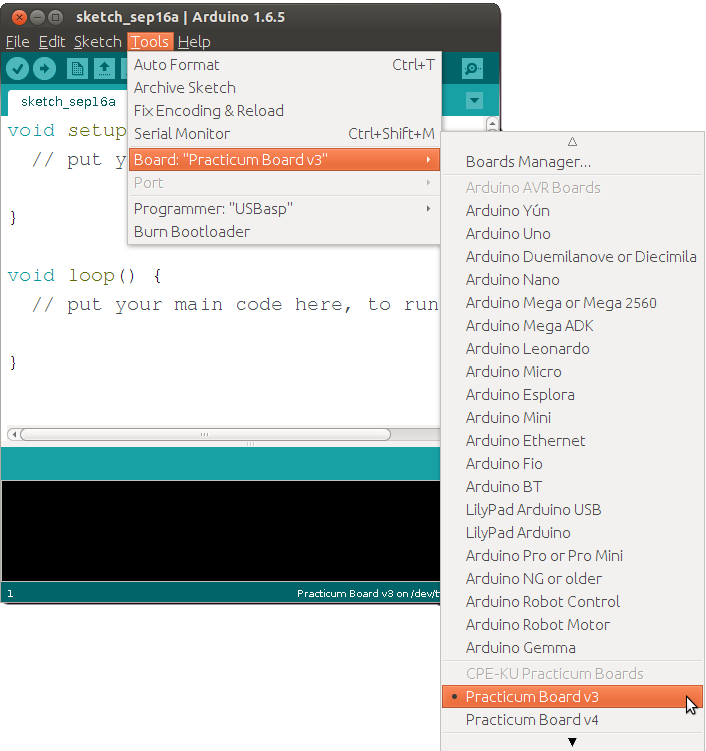This screenshot has height=751, width=706.
Task: Open the Sketch menu
Action: pyautogui.click(x=97, y=41)
